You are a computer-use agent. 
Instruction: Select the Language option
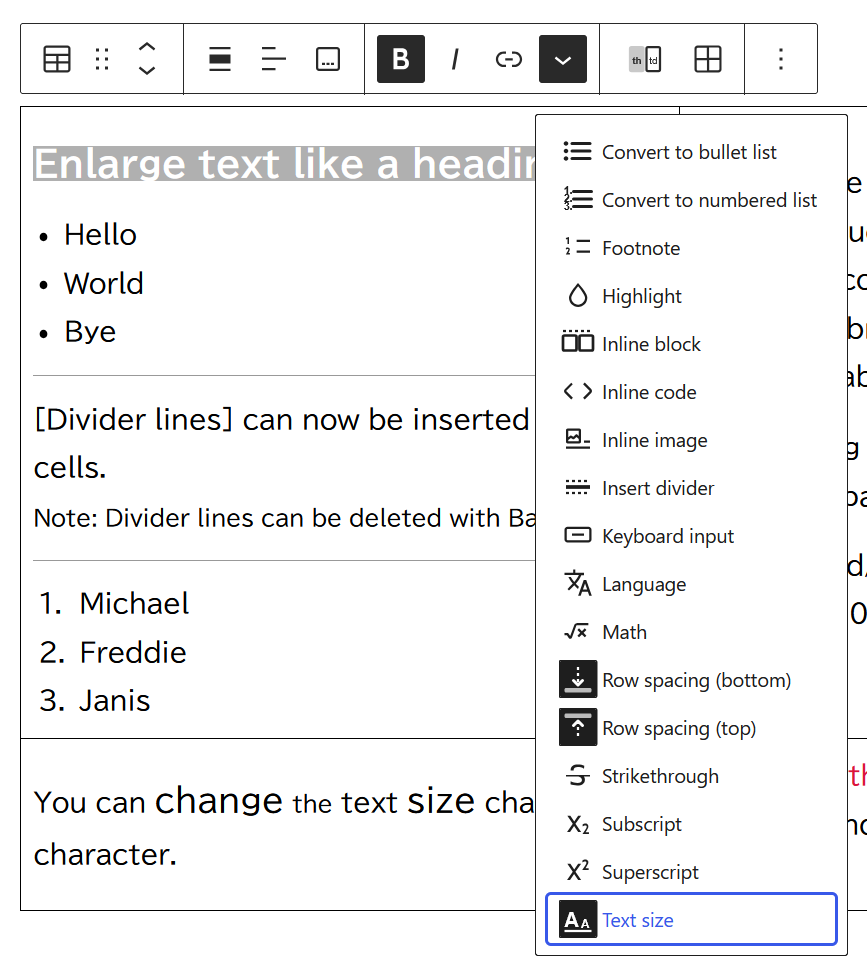(x=691, y=584)
